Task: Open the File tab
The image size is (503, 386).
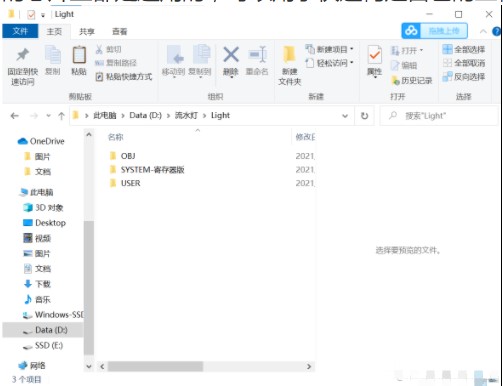Action: point(20,31)
